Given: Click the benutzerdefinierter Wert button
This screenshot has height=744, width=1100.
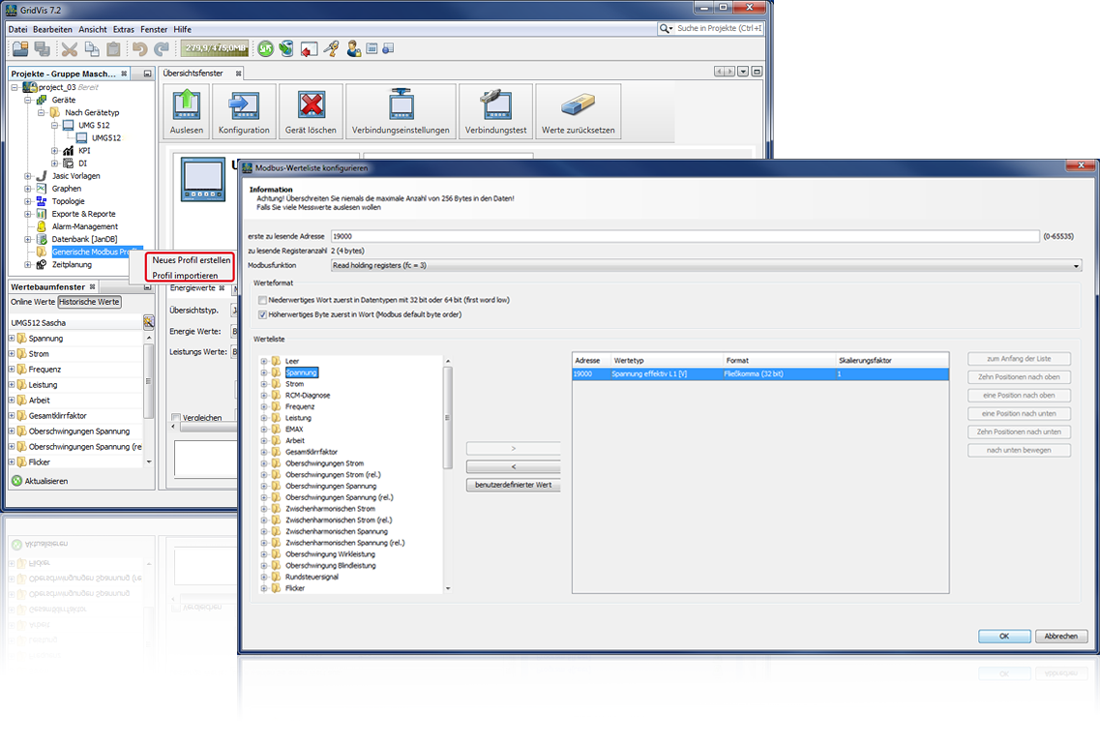Looking at the screenshot, I should [x=512, y=486].
